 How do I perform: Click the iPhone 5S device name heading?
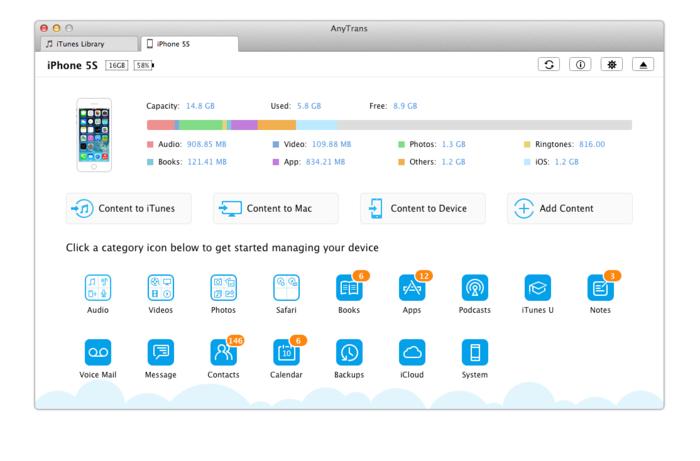[x=72, y=66]
